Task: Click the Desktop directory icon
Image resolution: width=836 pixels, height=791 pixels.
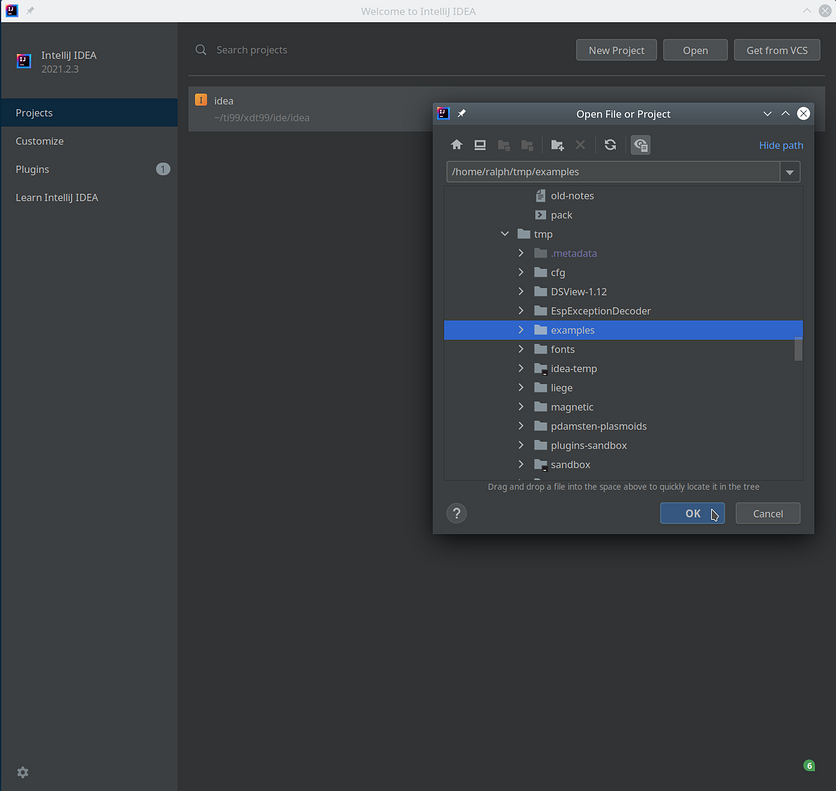Action: click(480, 145)
